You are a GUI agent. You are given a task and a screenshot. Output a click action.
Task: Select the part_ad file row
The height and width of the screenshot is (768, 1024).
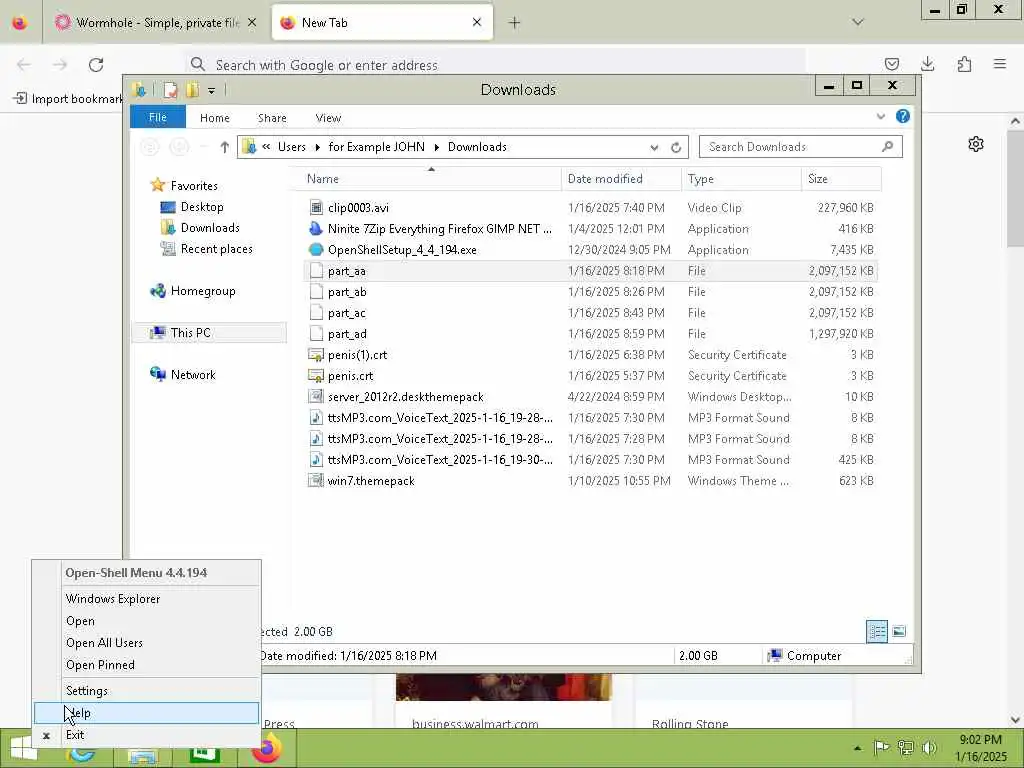pos(590,334)
